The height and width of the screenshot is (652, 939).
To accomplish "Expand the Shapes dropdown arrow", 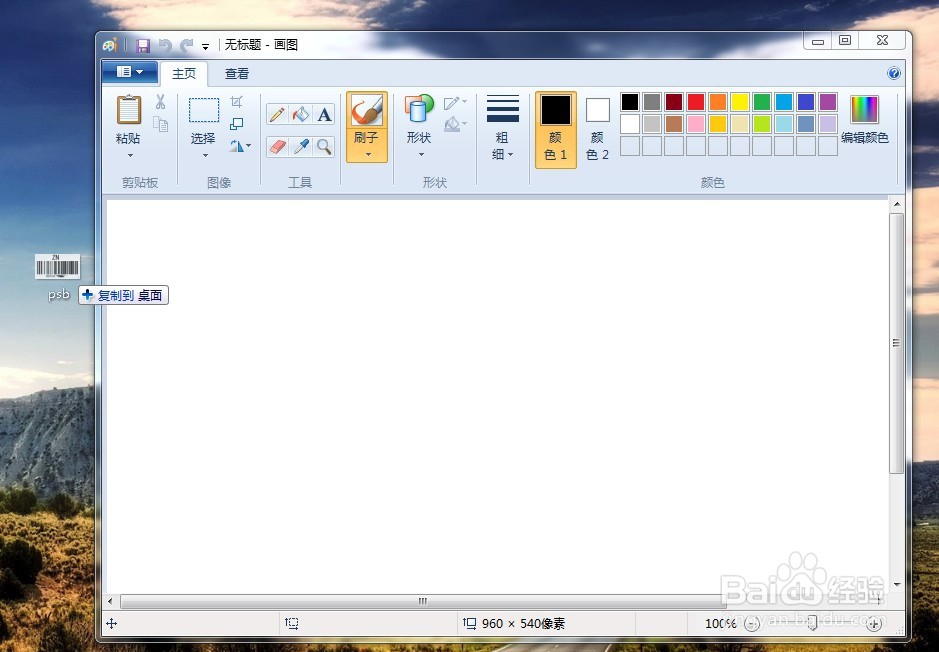I will click(x=421, y=154).
